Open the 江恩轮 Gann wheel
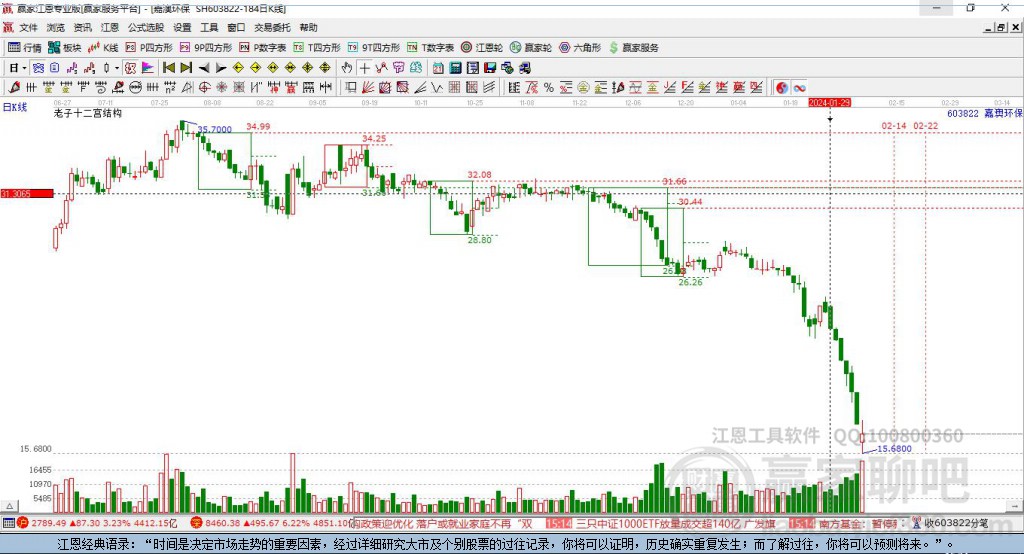This screenshot has height=554, width=1024. (x=482, y=48)
